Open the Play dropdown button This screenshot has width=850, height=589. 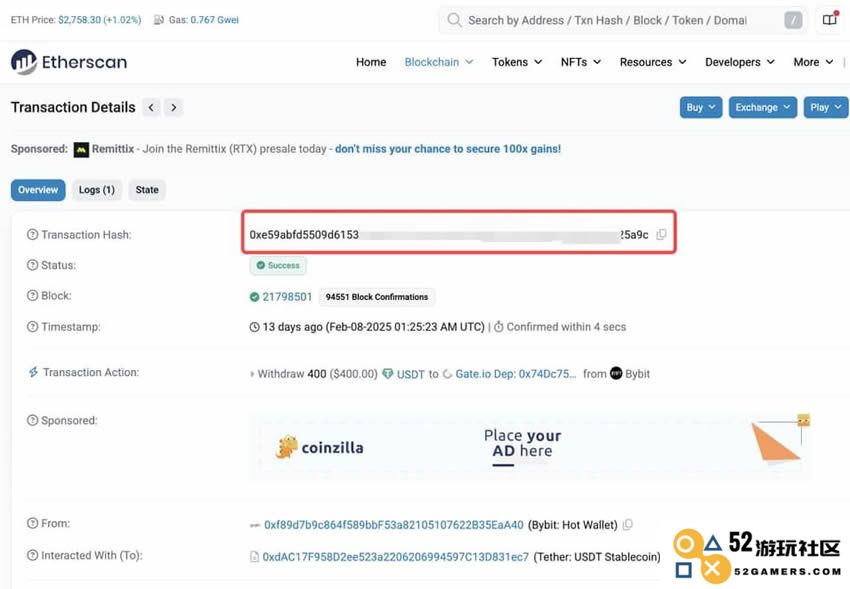pyautogui.click(x=826, y=107)
